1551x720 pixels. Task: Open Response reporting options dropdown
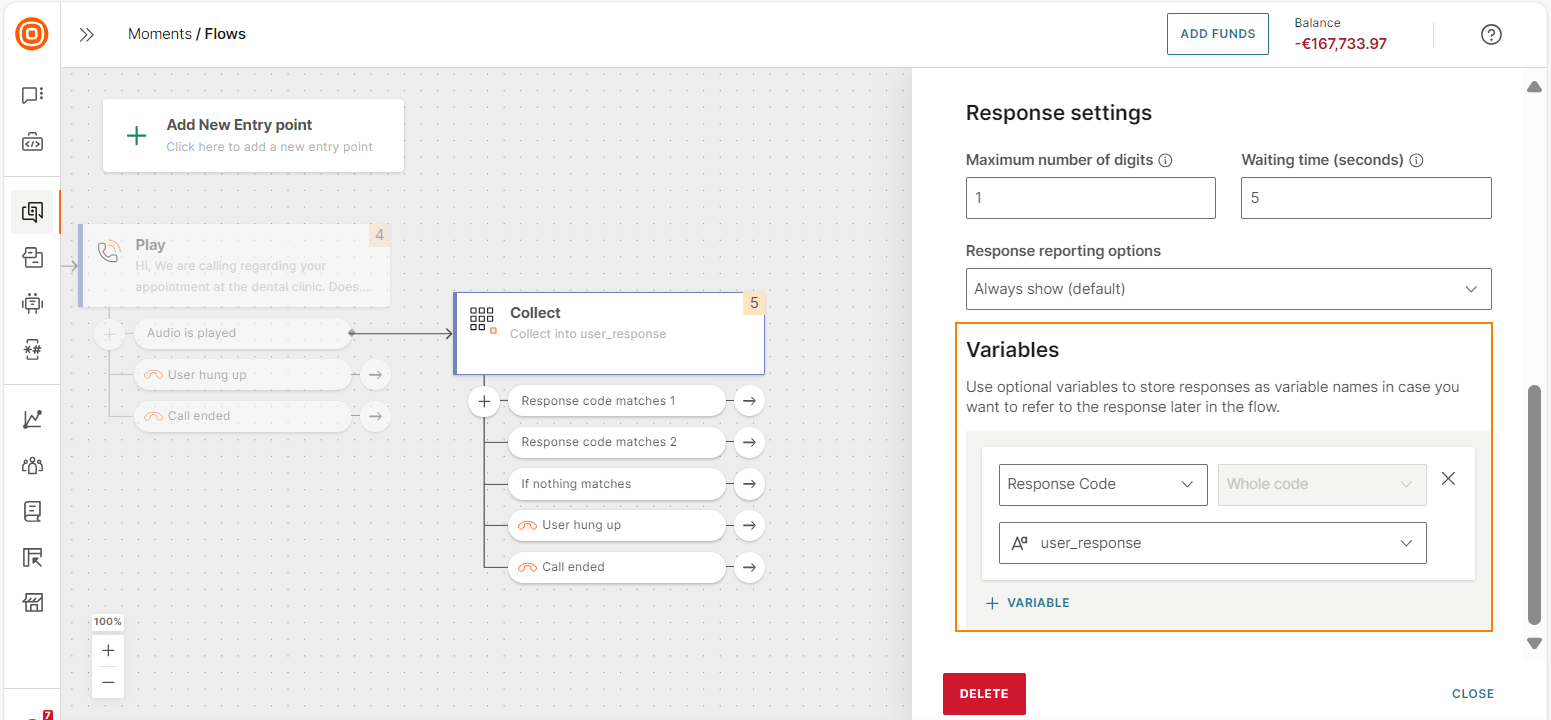pyautogui.click(x=1228, y=289)
